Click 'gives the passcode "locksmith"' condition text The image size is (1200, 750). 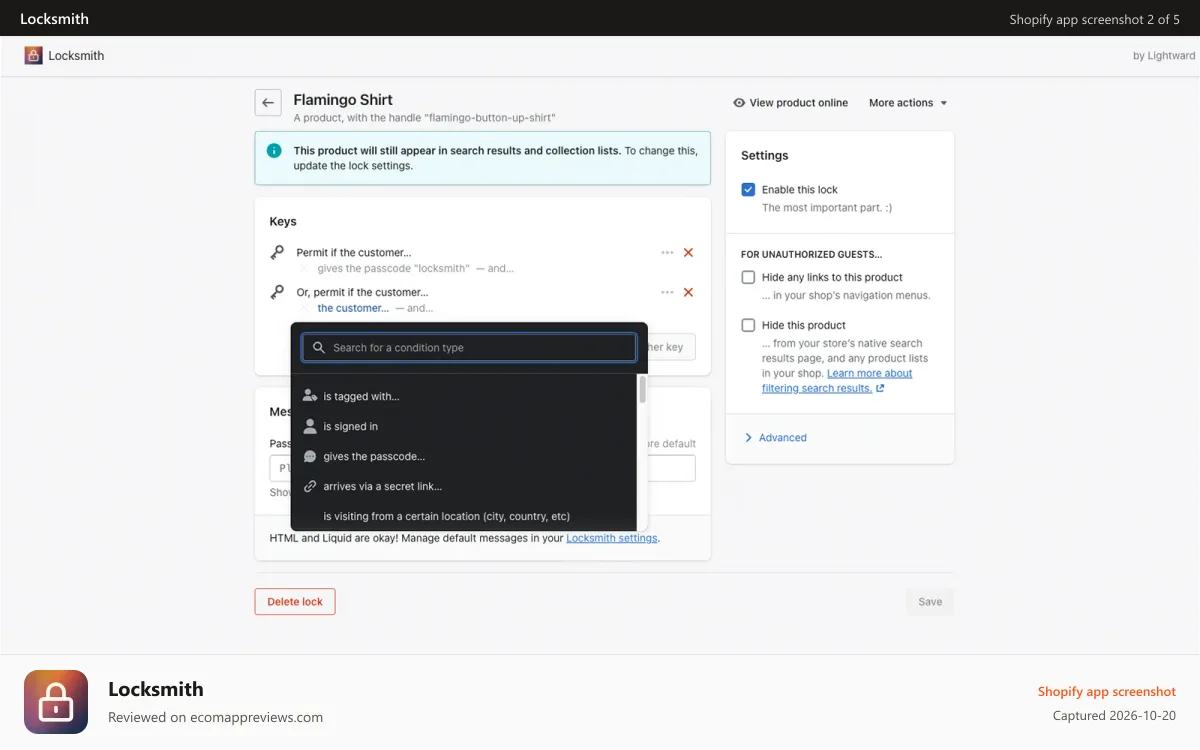(393, 269)
